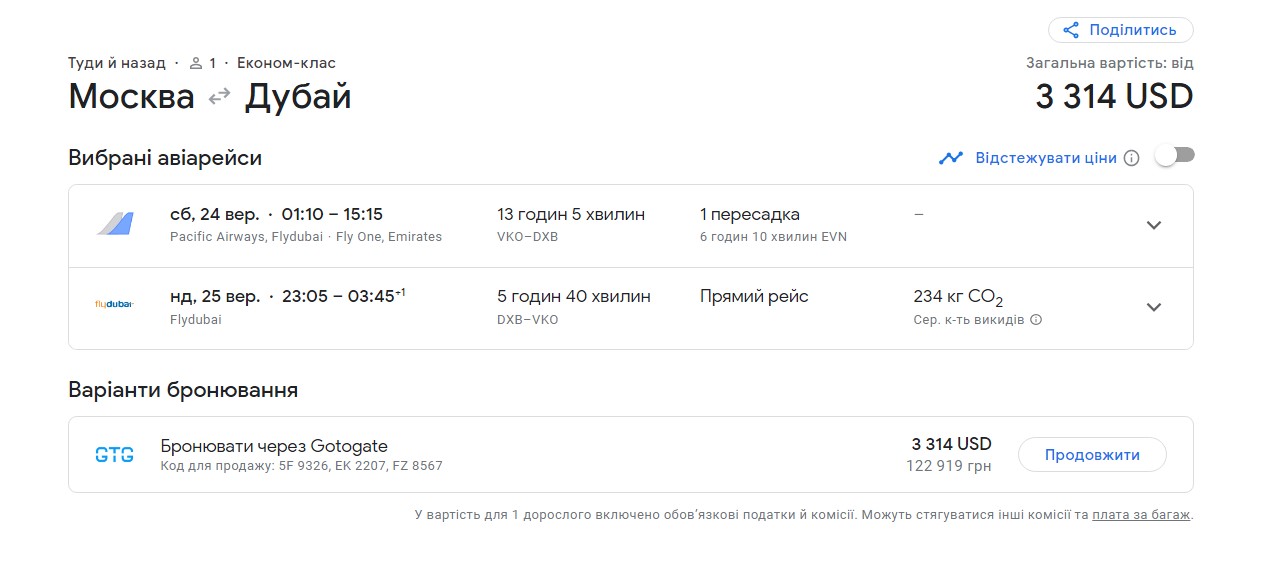The height and width of the screenshot is (564, 1267).
Task: Click the 1 пересадка layover text
Action: pos(749,214)
